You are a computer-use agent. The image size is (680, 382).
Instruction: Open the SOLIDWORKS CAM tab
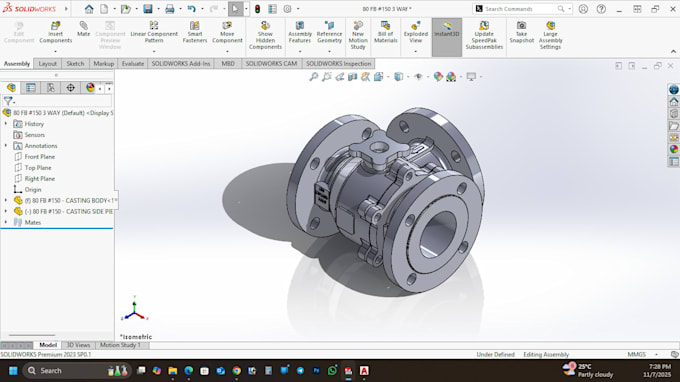271,64
